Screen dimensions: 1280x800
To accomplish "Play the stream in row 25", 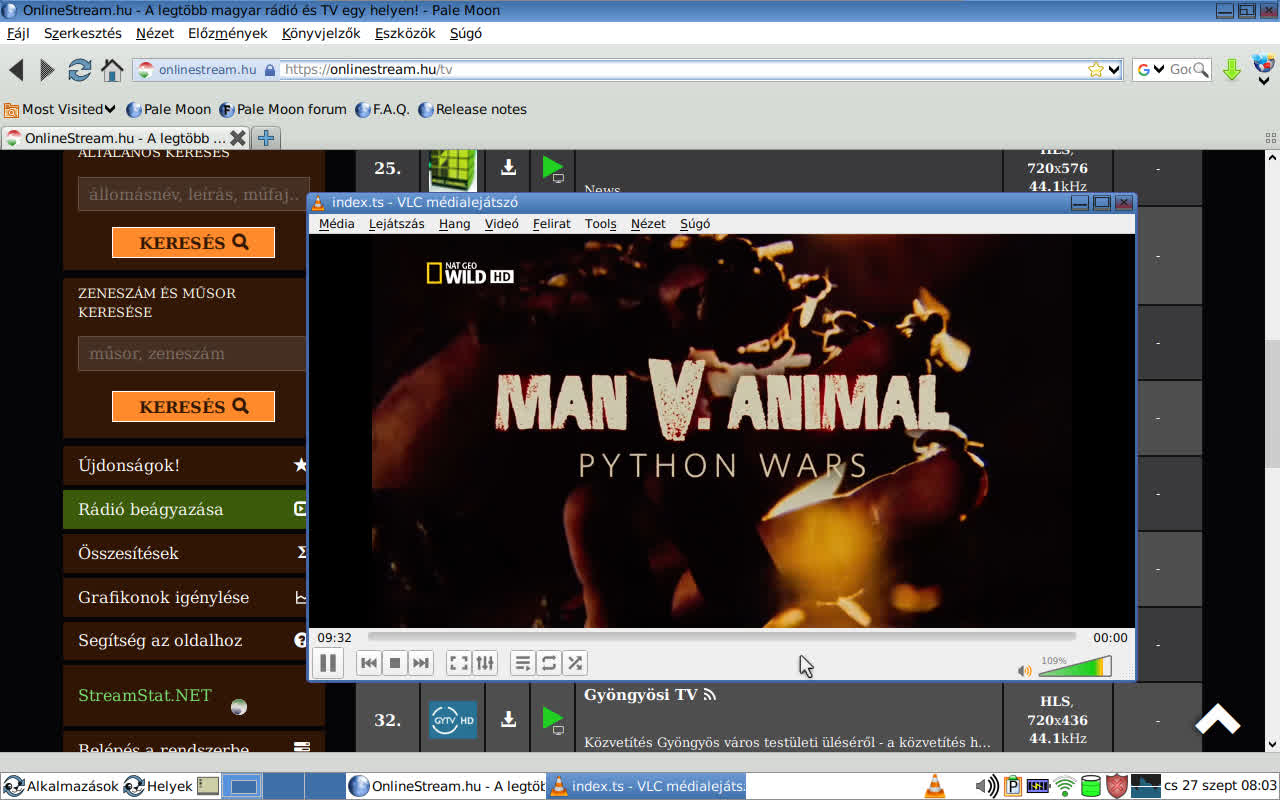I will tap(553, 167).
